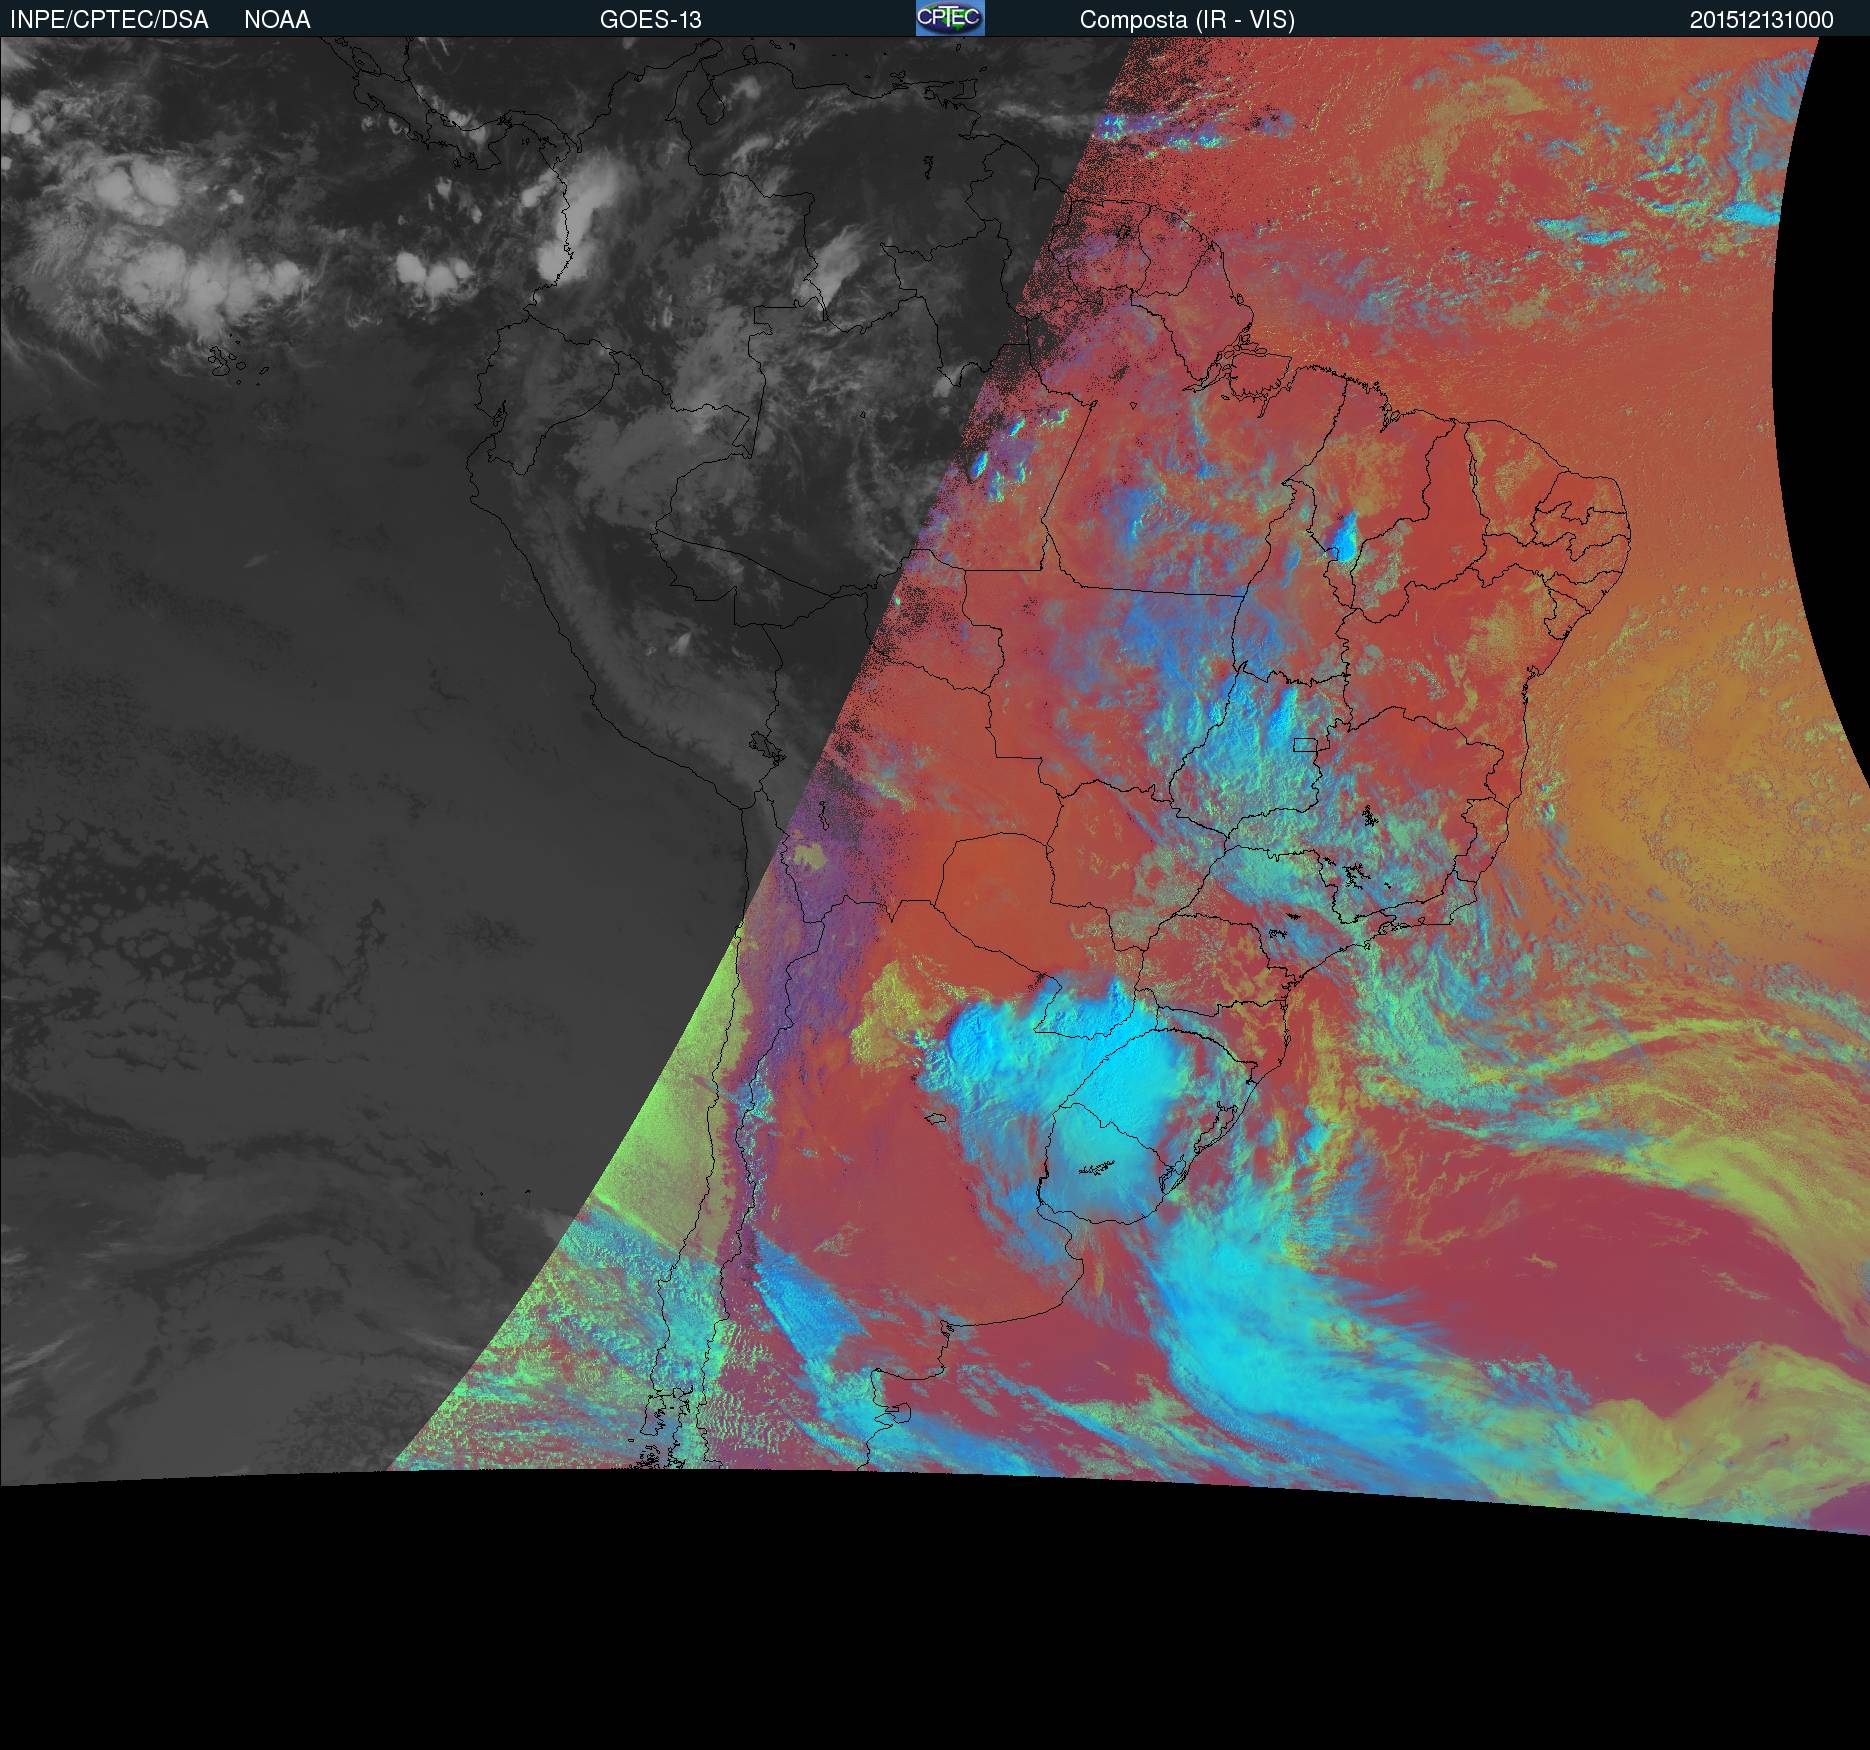Click the 201512131000 timestamp
This screenshot has height=1750, width=1870.
click(1762, 20)
